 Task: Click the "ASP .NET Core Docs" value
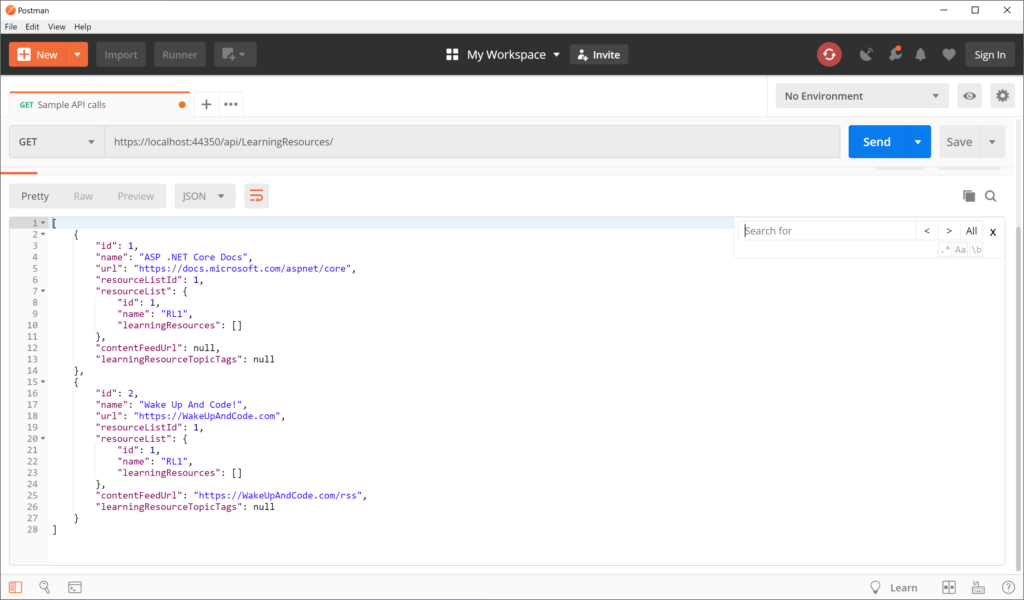(x=193, y=257)
